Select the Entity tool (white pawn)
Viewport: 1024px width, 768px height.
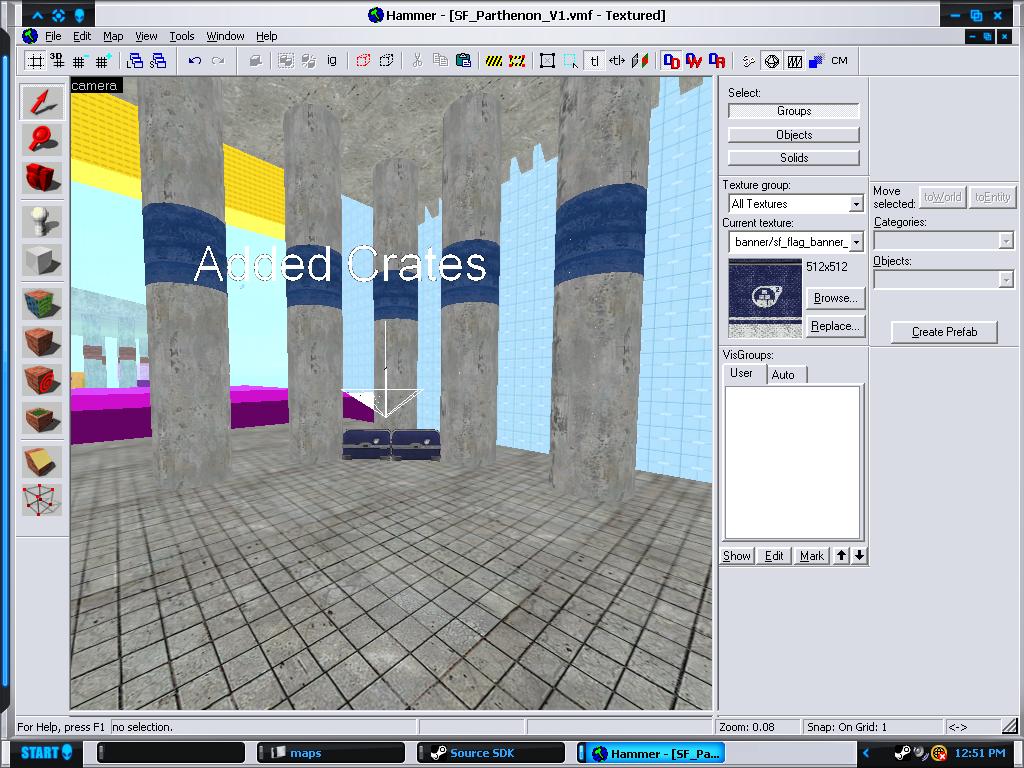[x=42, y=221]
